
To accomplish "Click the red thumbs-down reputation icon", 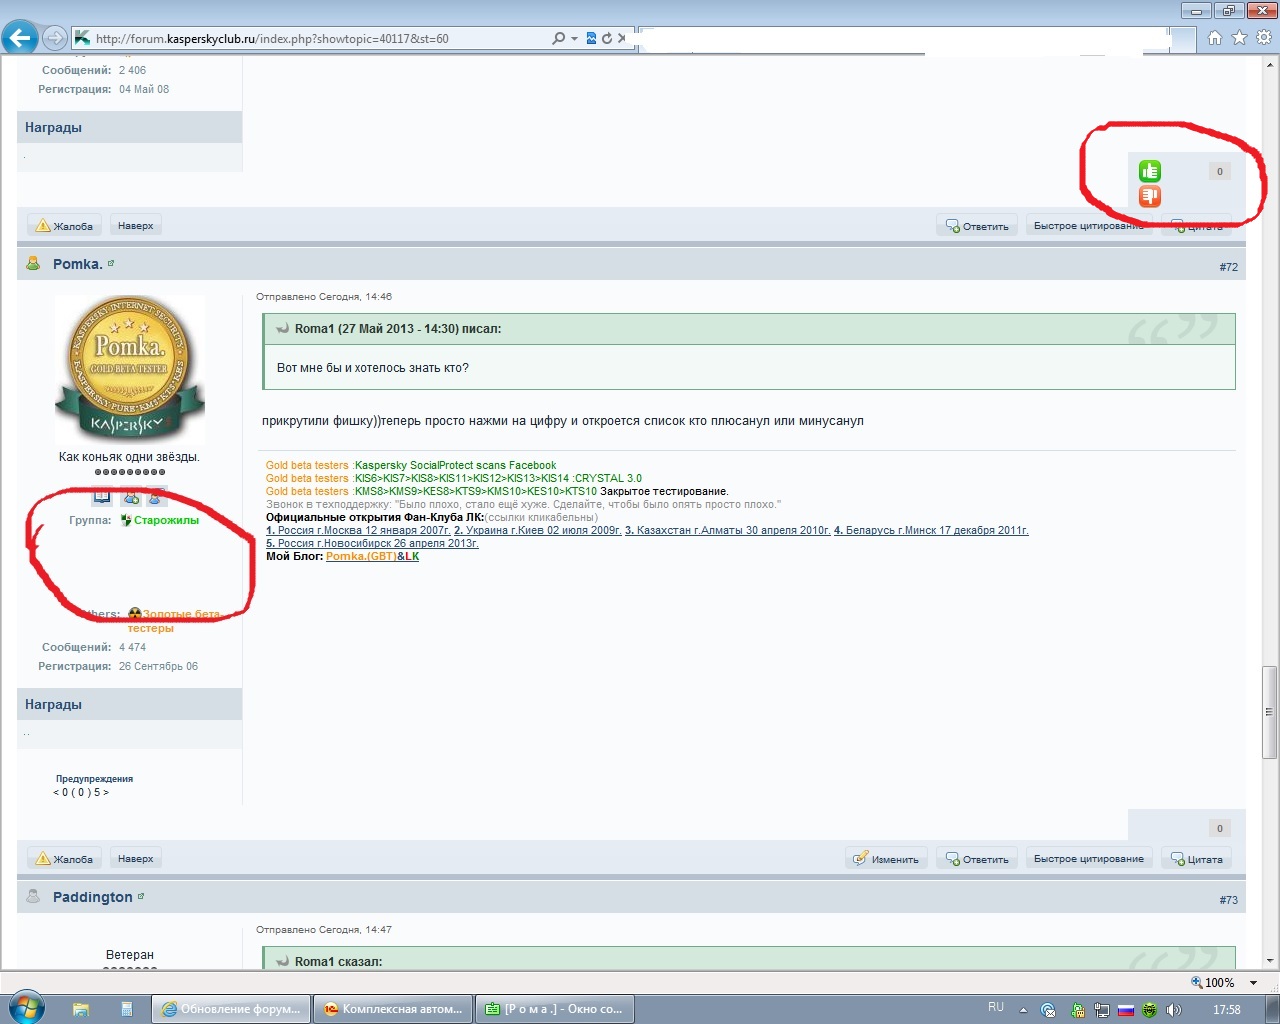I will tap(1150, 196).
